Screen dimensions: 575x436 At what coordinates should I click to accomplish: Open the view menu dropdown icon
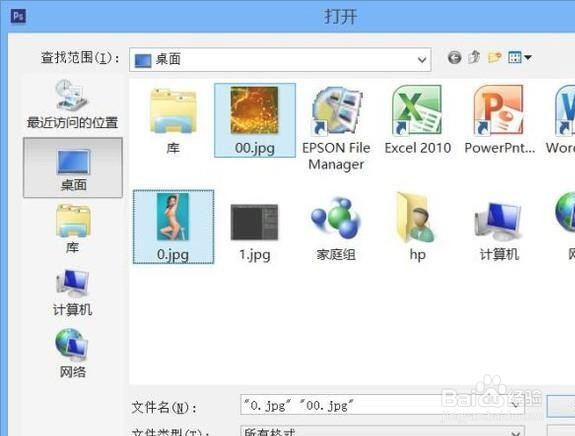point(520,57)
